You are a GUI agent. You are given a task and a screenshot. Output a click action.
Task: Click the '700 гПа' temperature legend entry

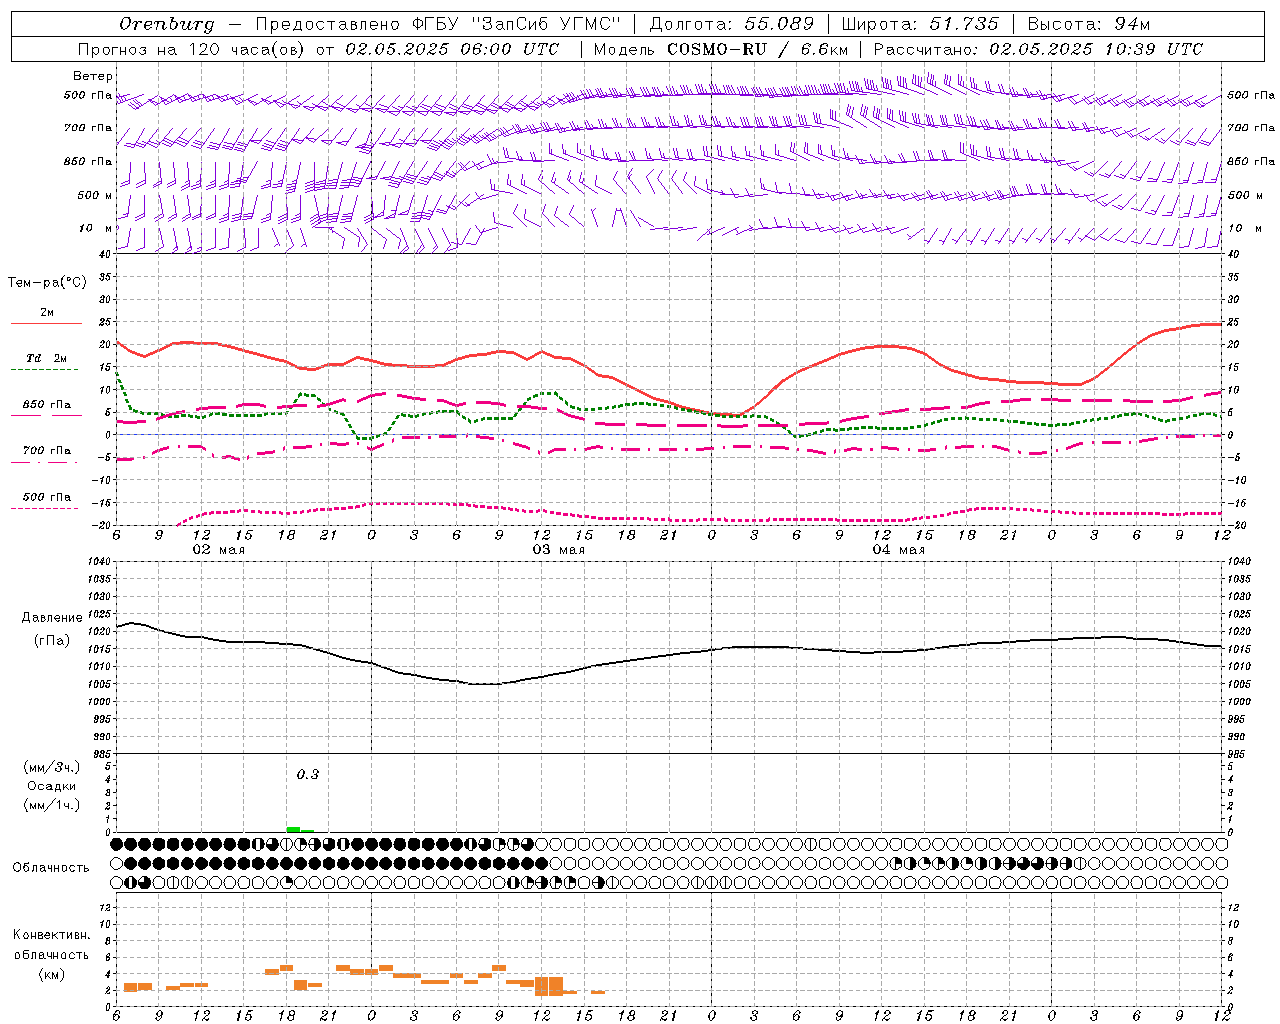click(47, 451)
